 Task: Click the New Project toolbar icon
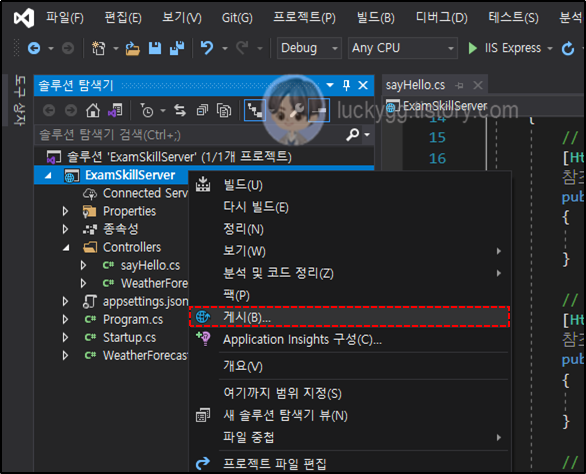tap(99, 48)
